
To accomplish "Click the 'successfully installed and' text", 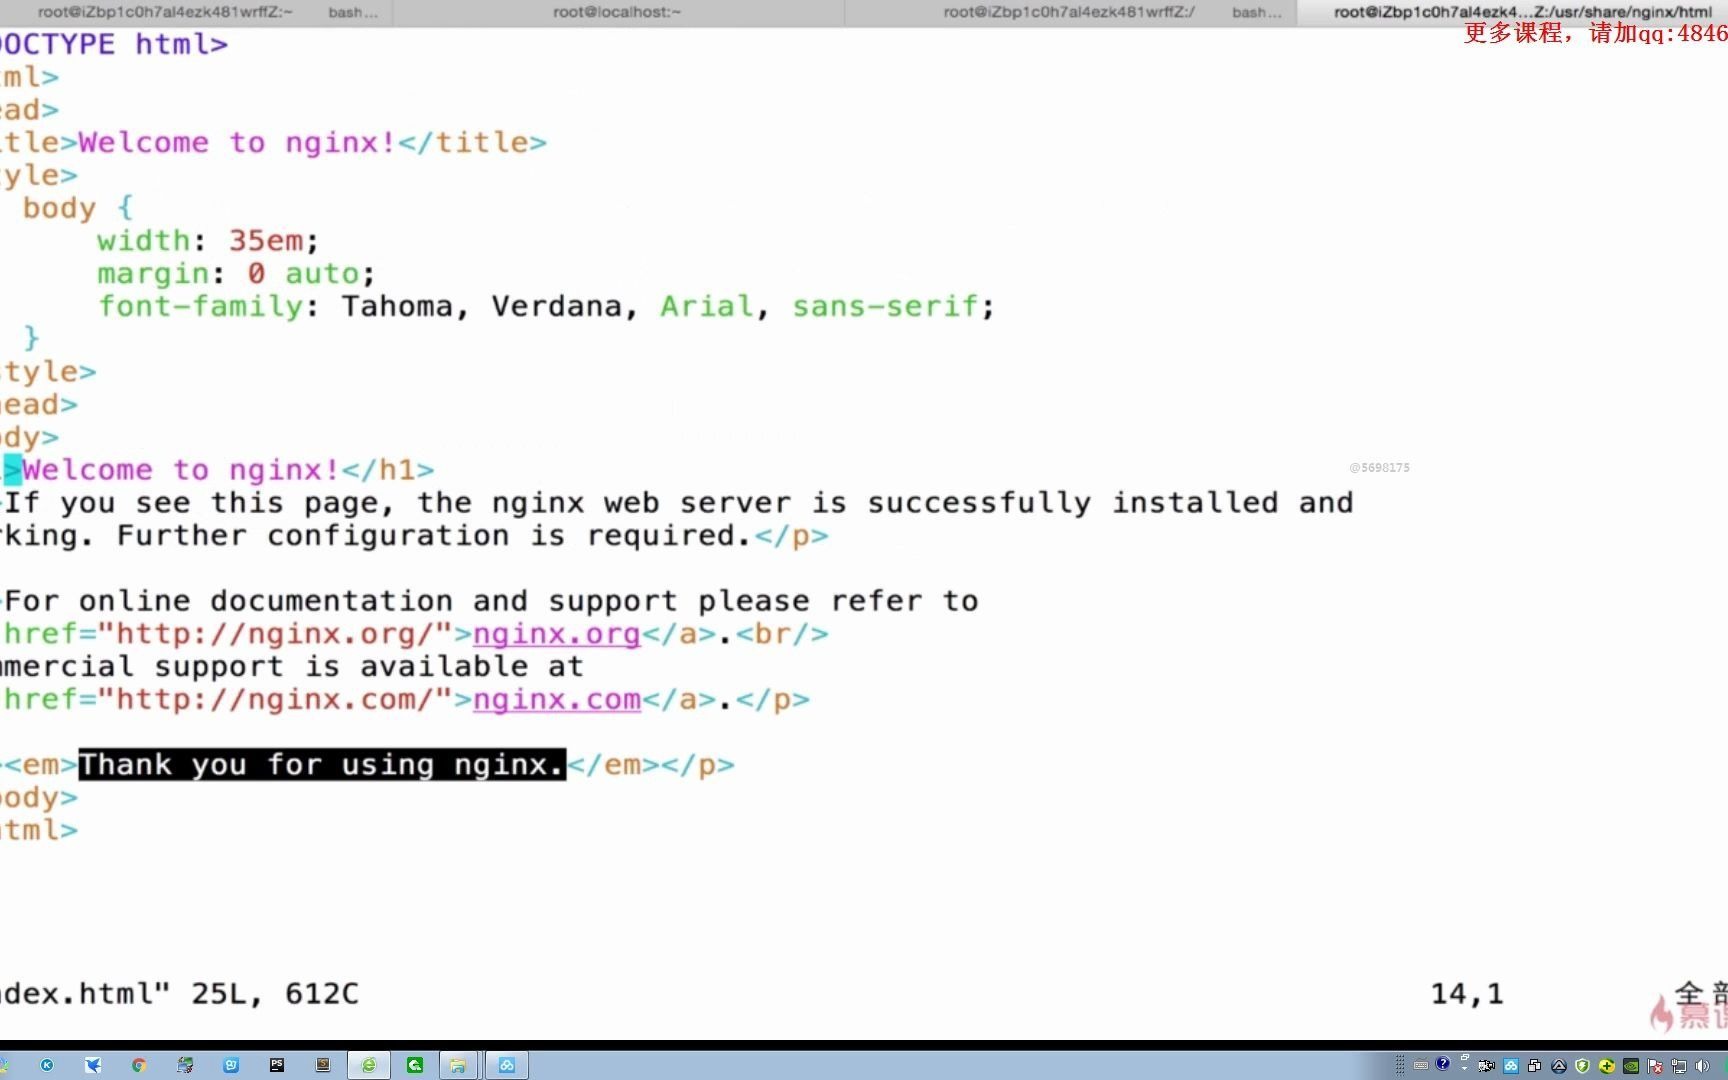I will pyautogui.click(x=1110, y=503).
